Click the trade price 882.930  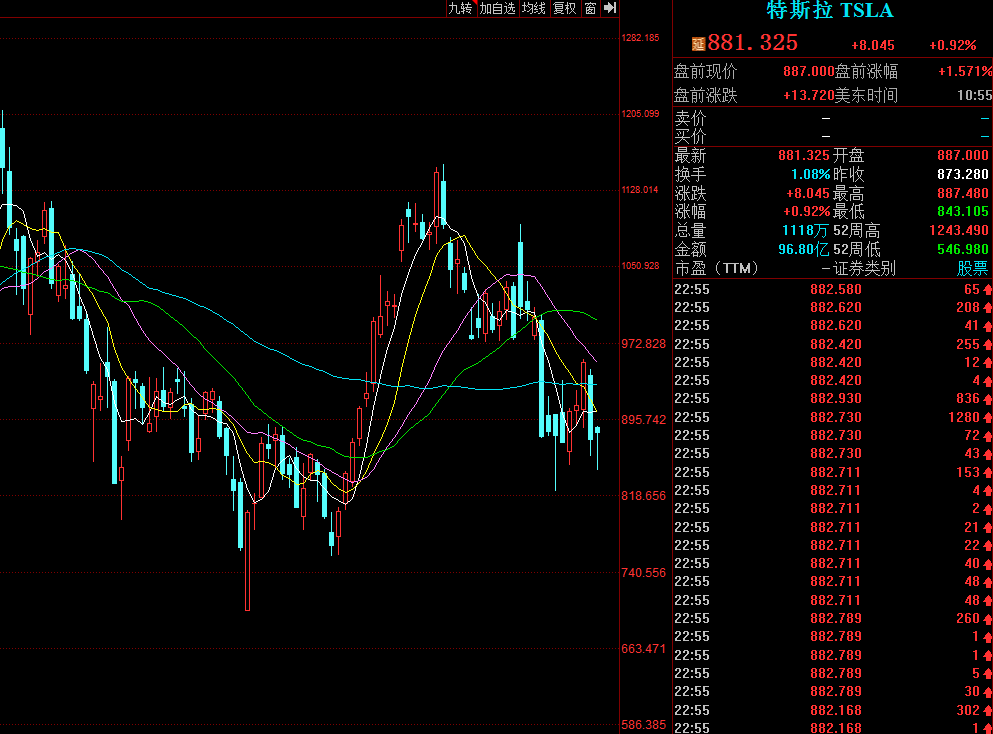(835, 398)
